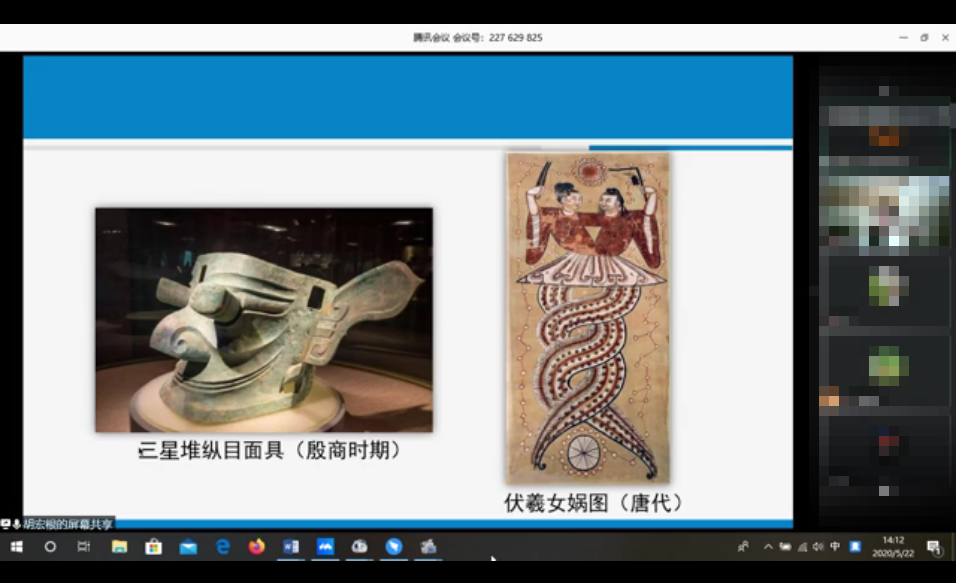Open clock showing 14:12 2020/5/22

coord(893,546)
